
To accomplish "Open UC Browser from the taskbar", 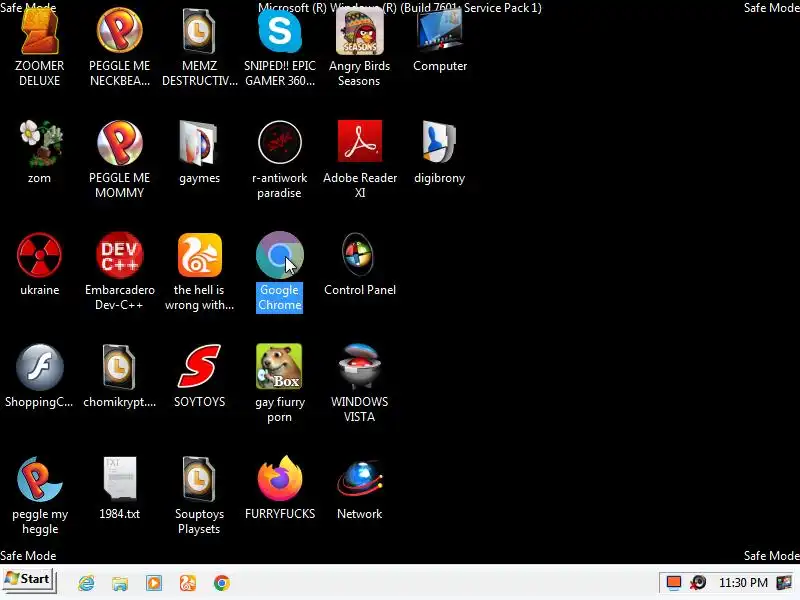I will point(188,583).
